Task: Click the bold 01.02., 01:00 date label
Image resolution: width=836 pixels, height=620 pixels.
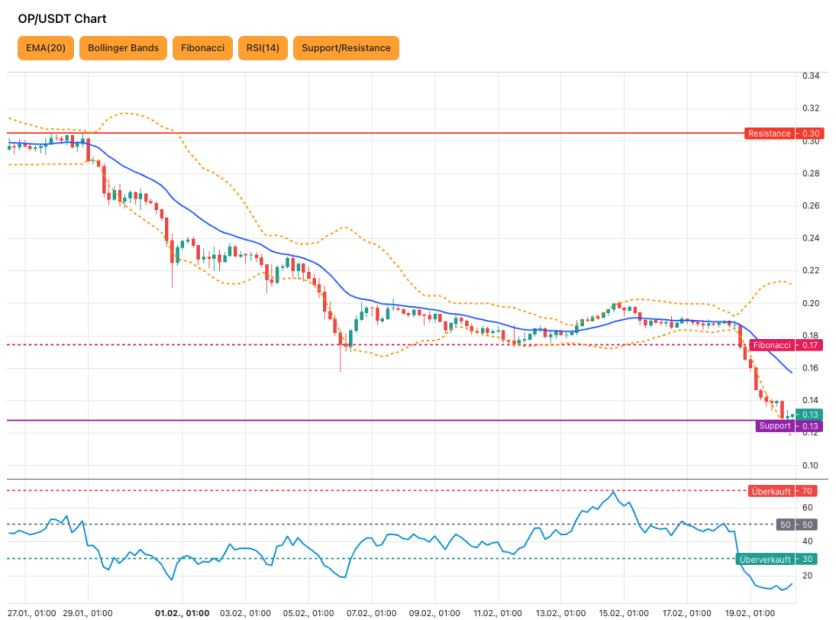Action: (182, 612)
